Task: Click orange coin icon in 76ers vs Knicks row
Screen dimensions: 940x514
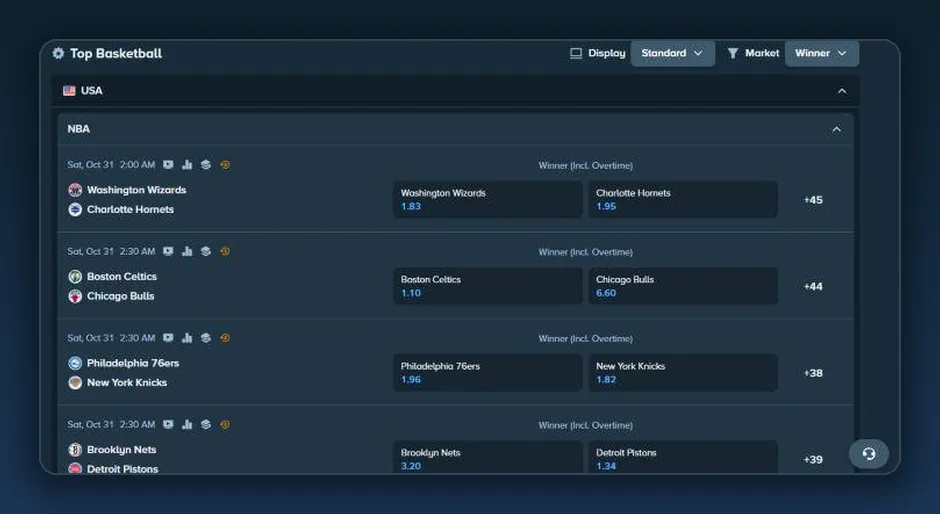Action: [x=225, y=338]
